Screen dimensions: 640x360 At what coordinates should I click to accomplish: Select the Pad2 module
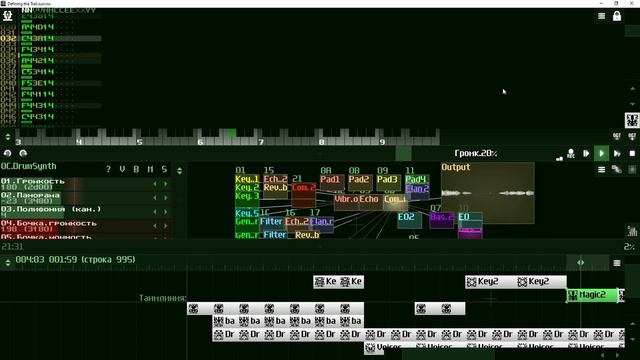click(x=360, y=182)
